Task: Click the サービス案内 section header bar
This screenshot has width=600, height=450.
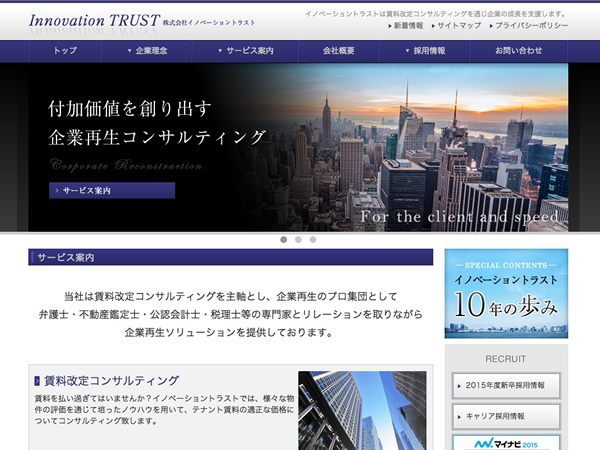Action: coord(231,257)
